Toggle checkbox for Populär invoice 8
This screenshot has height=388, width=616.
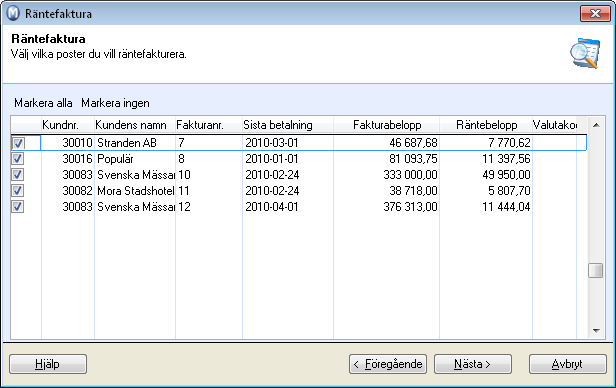pyautogui.click(x=18, y=159)
